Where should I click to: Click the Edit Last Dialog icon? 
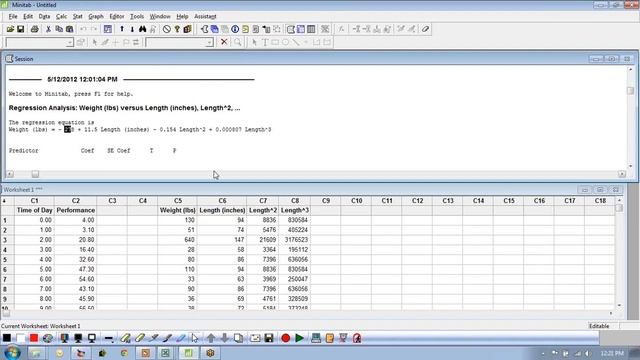tap(108, 29)
